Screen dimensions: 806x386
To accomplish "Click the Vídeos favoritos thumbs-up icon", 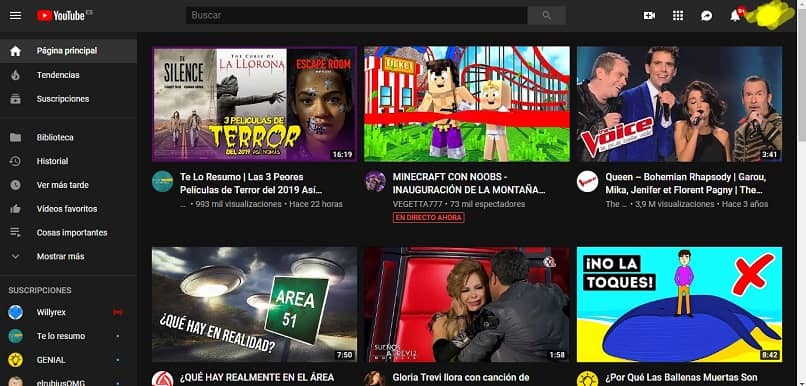I will point(15,209).
